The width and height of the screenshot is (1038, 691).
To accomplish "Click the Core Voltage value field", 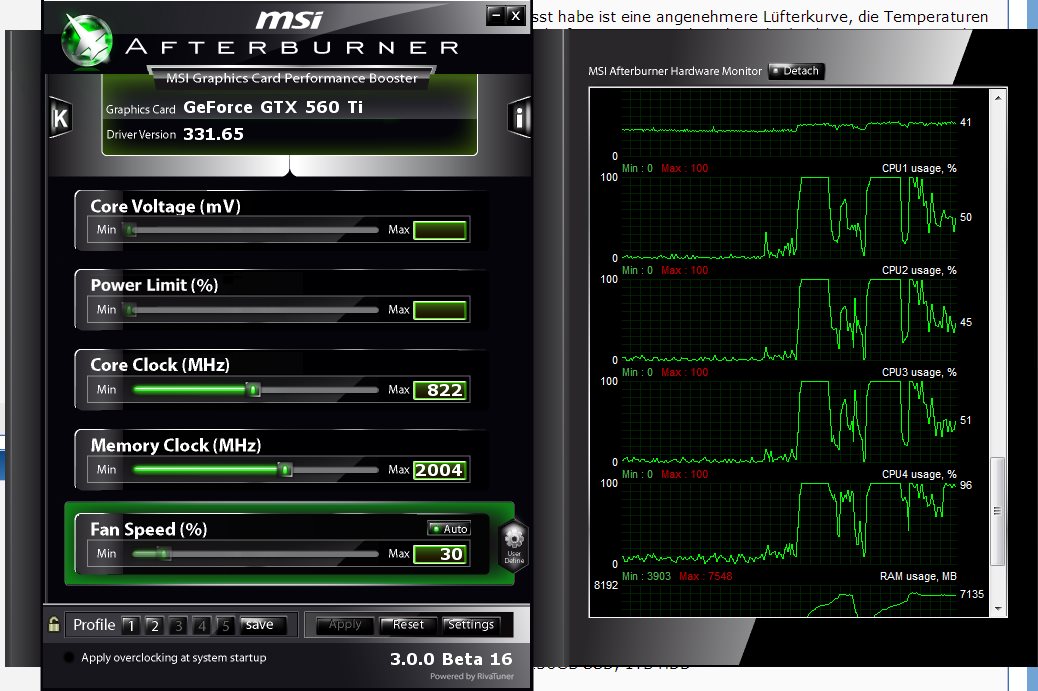I will tap(440, 230).
